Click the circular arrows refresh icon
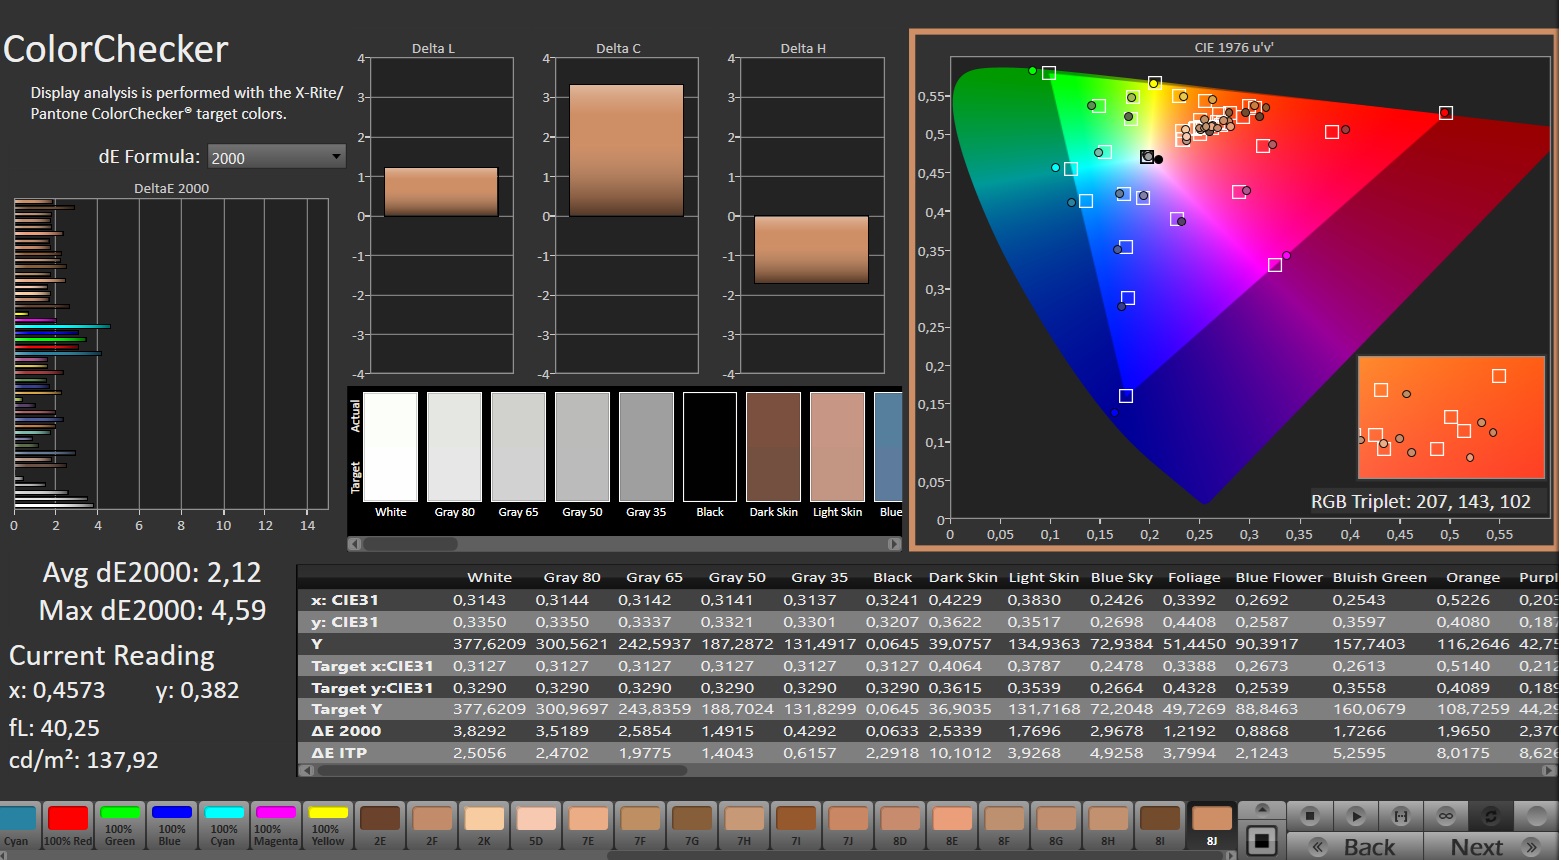Viewport: 1561px width, 860px height. 1490,816
